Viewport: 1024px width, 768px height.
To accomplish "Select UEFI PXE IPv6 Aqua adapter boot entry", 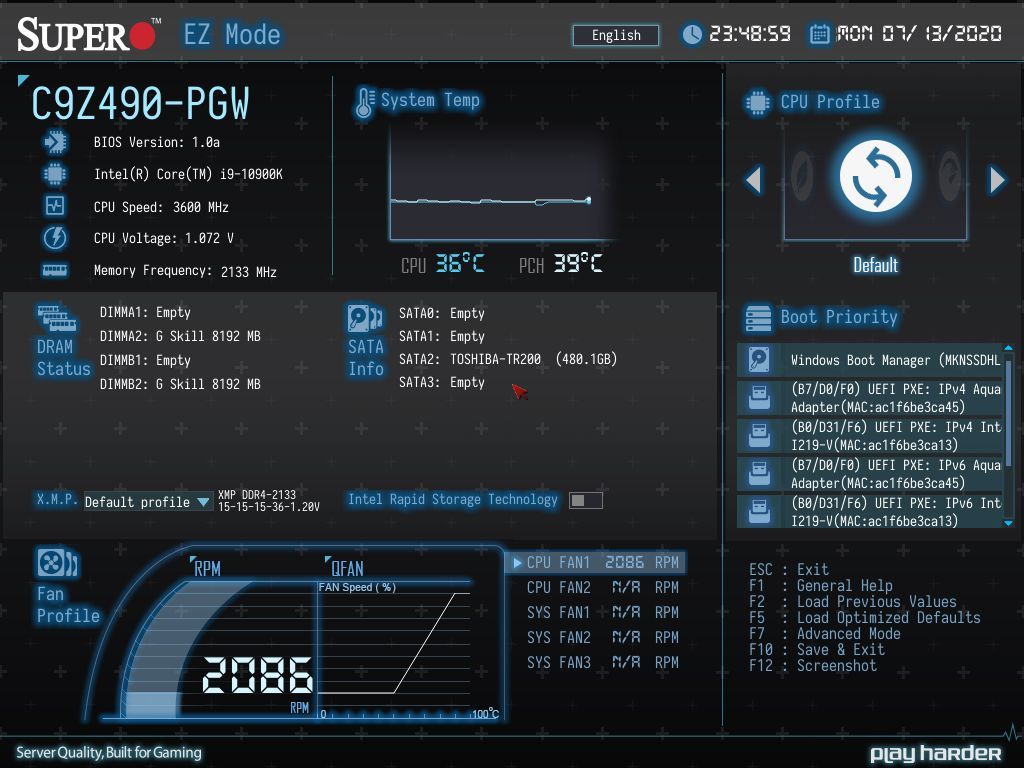I will pyautogui.click(x=871, y=473).
